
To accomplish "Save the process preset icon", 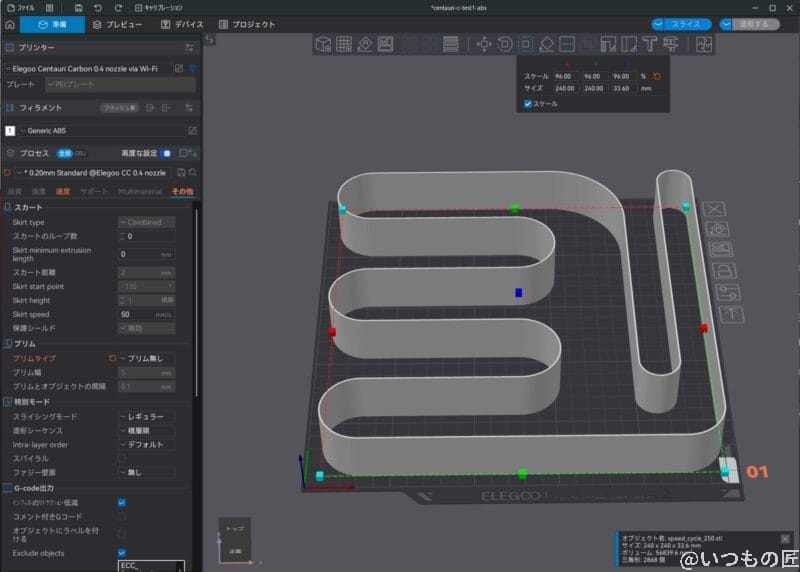I will point(181,173).
